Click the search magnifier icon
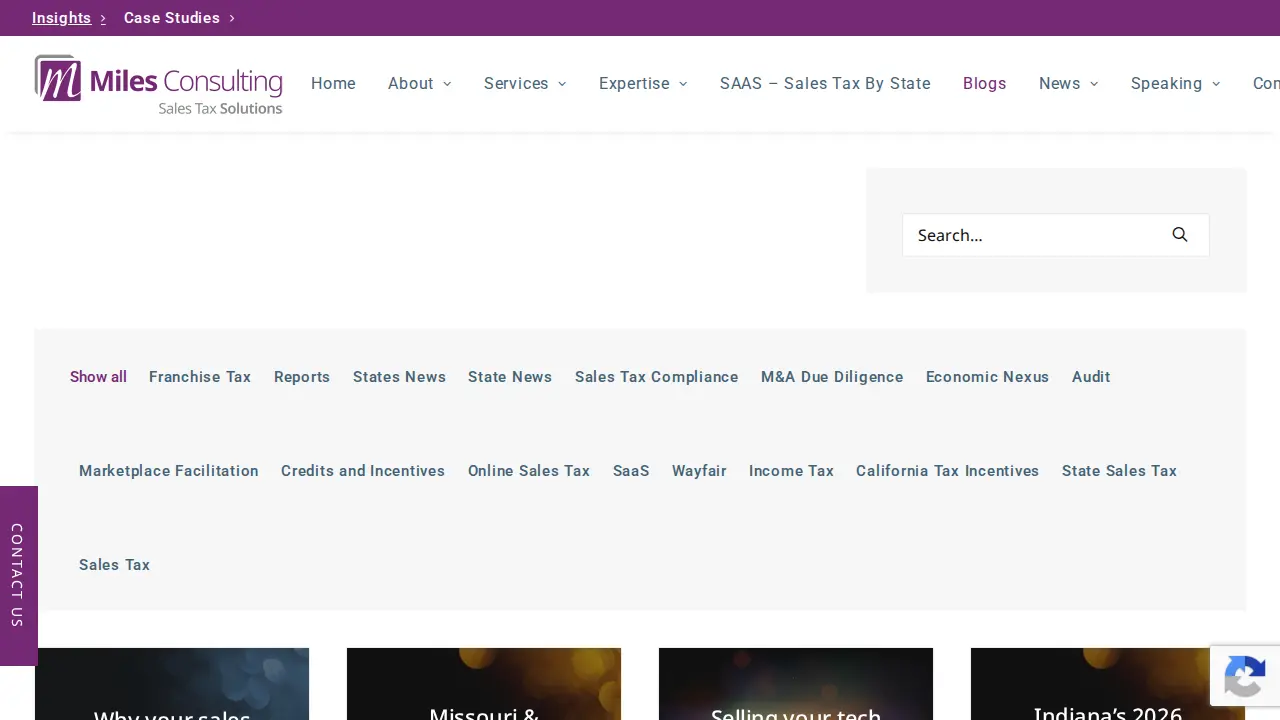This screenshot has width=1280, height=720. (1180, 235)
